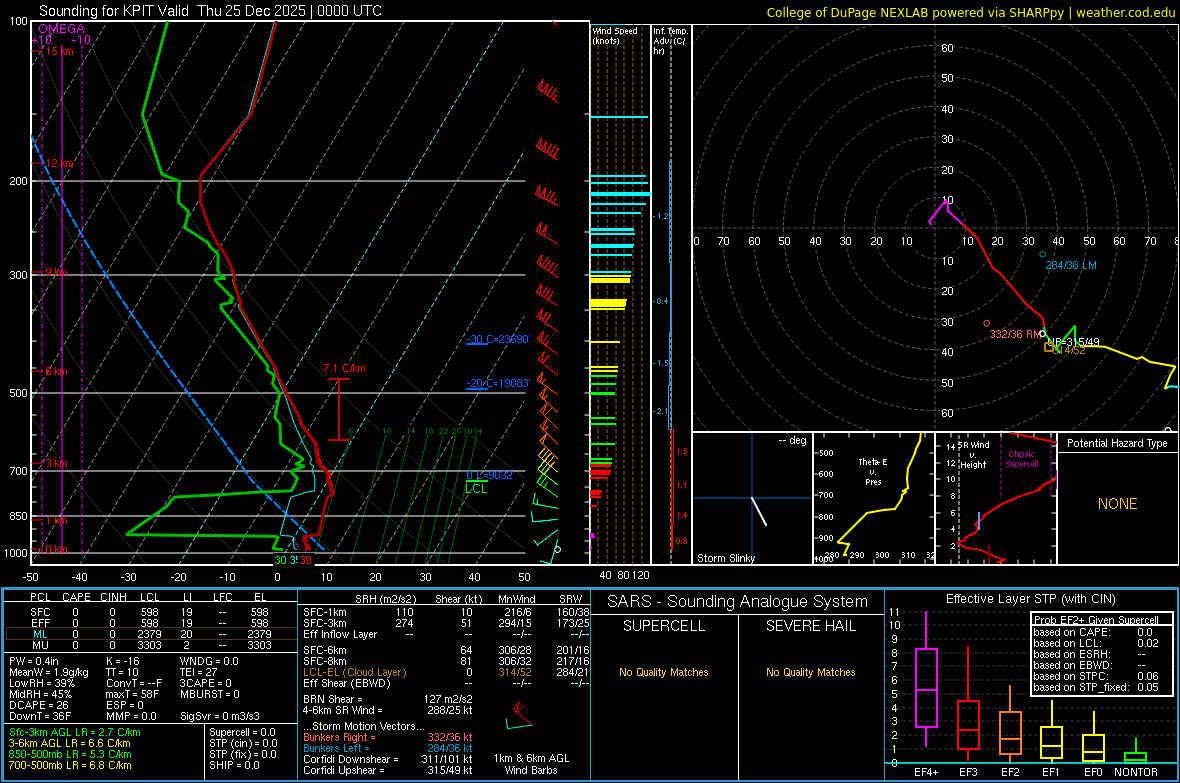This screenshot has height=783, width=1180.
Task: Click the purple 'Classic Supercell' label
Action: pos(1021,459)
